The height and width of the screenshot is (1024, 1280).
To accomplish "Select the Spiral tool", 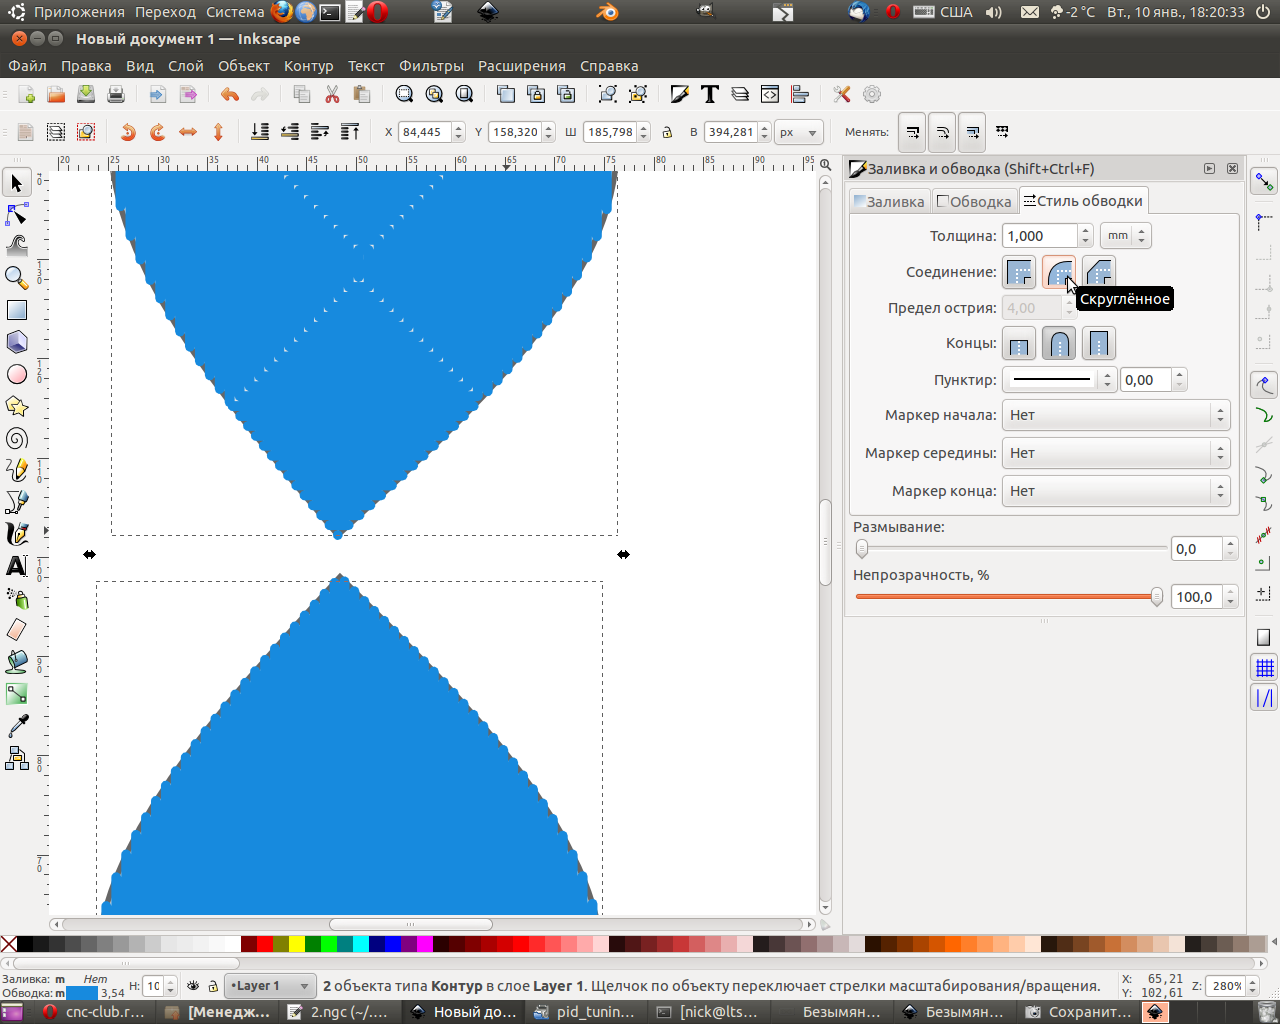I will tap(17, 438).
